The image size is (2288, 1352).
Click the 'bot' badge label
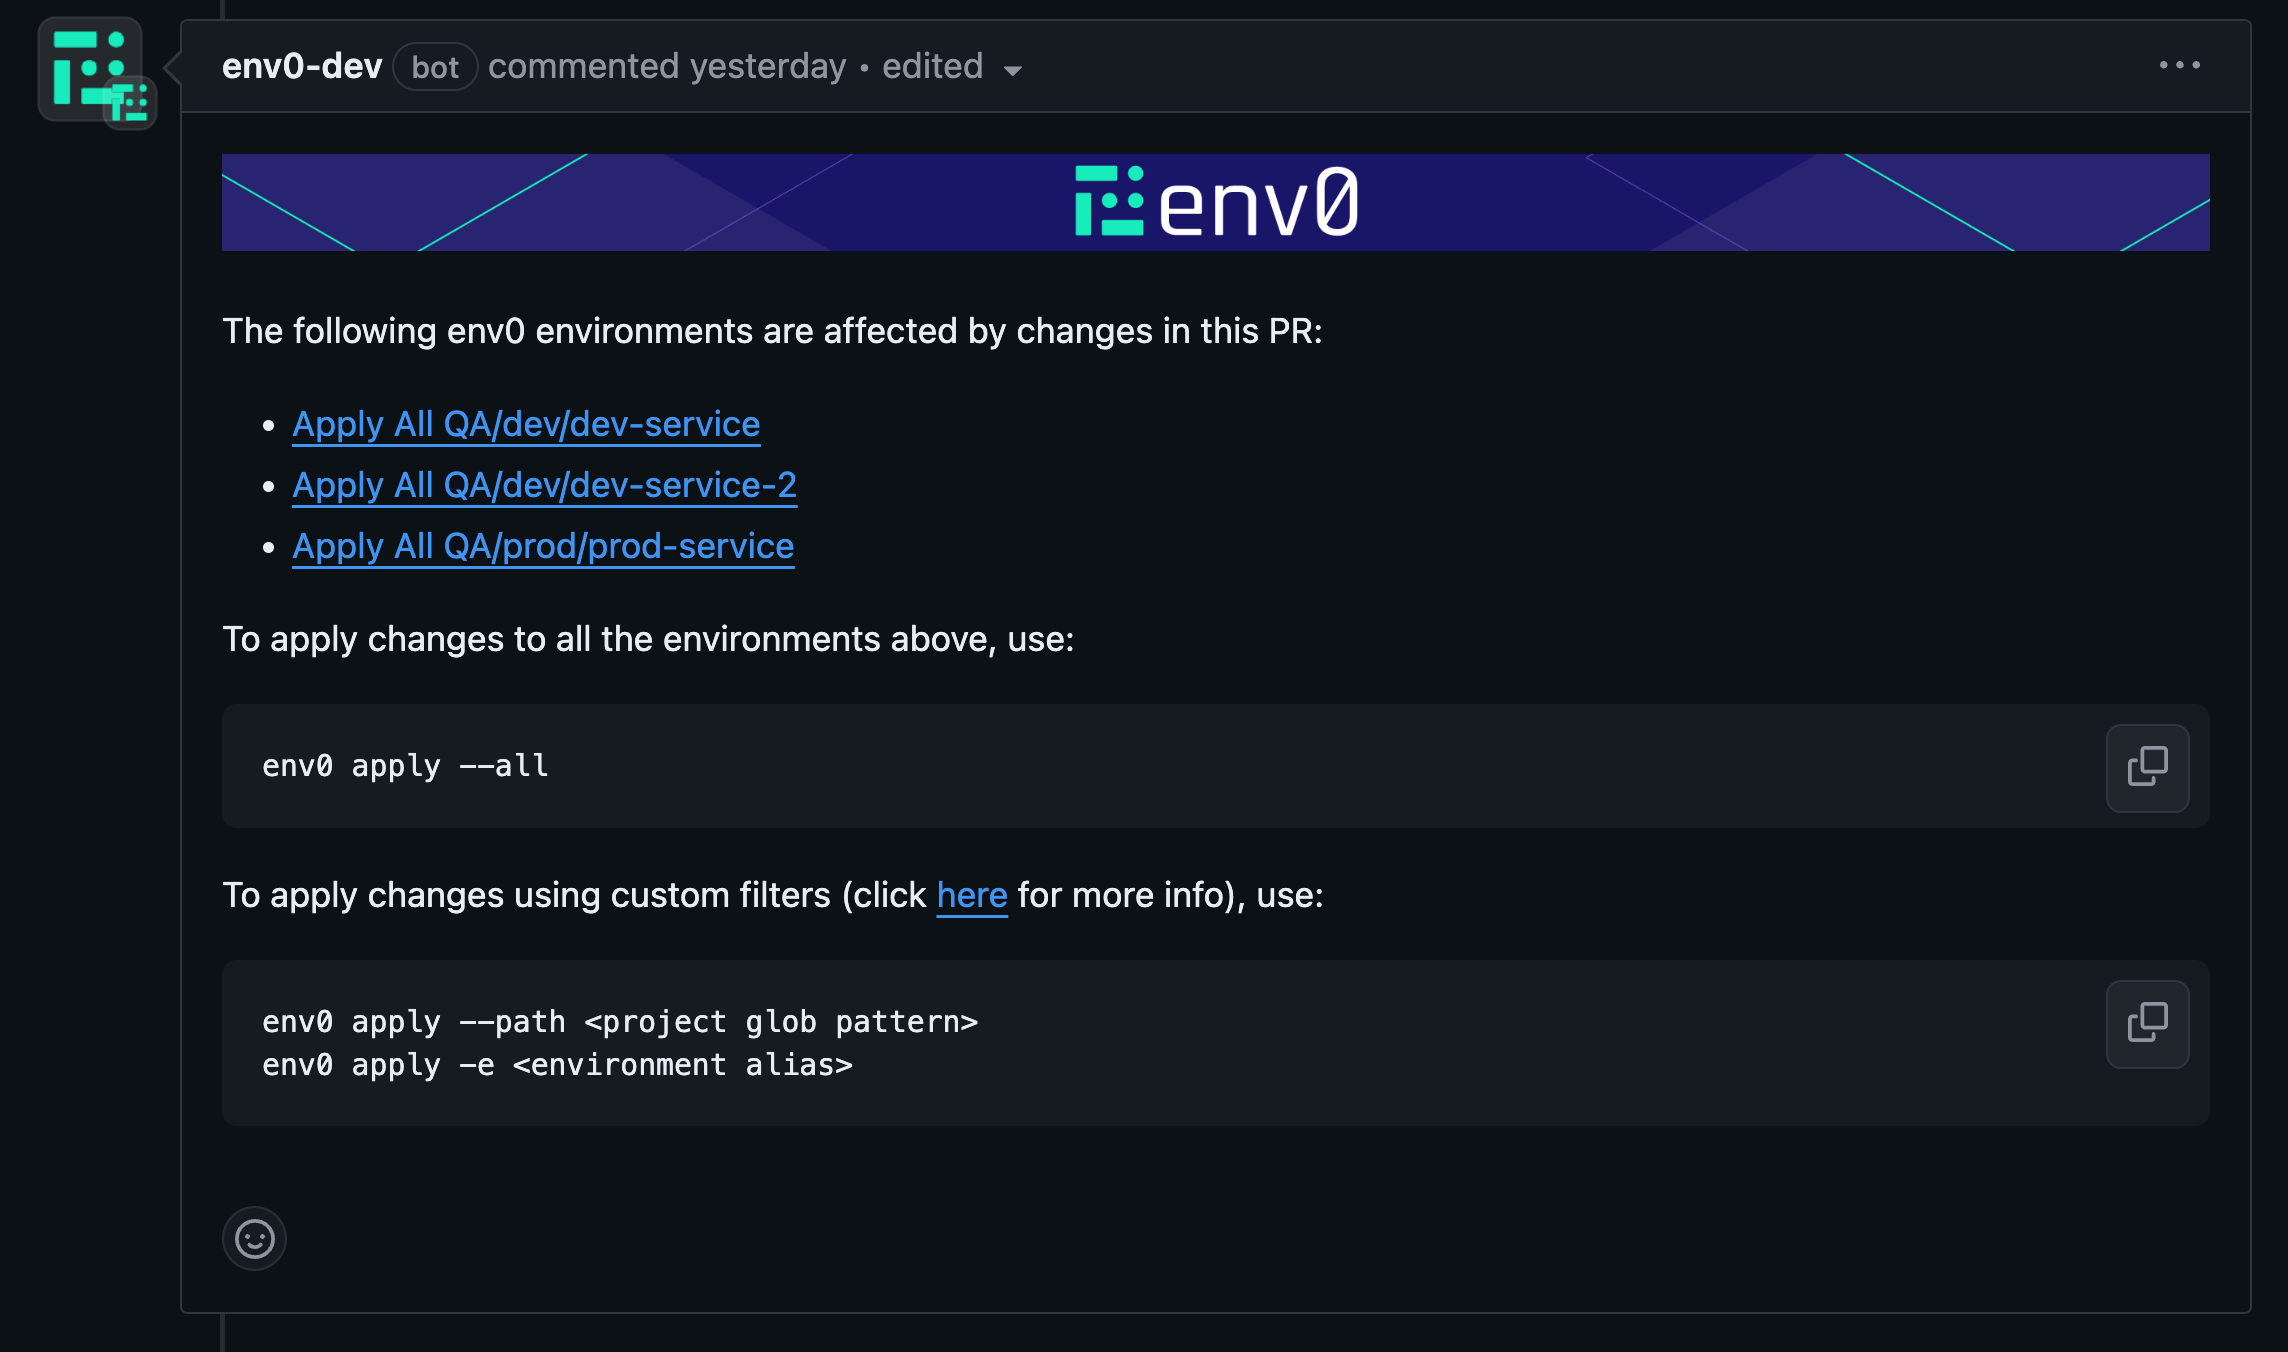pos(435,68)
